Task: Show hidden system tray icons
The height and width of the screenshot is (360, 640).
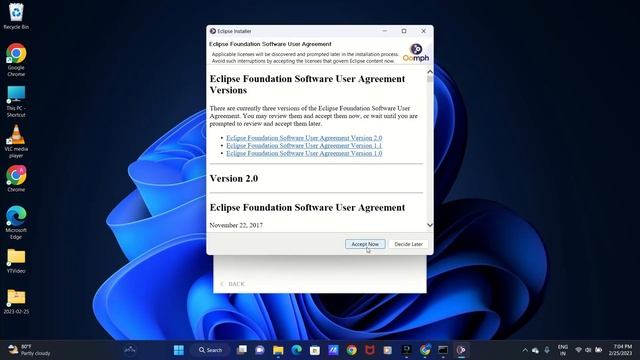Action: 525,350
